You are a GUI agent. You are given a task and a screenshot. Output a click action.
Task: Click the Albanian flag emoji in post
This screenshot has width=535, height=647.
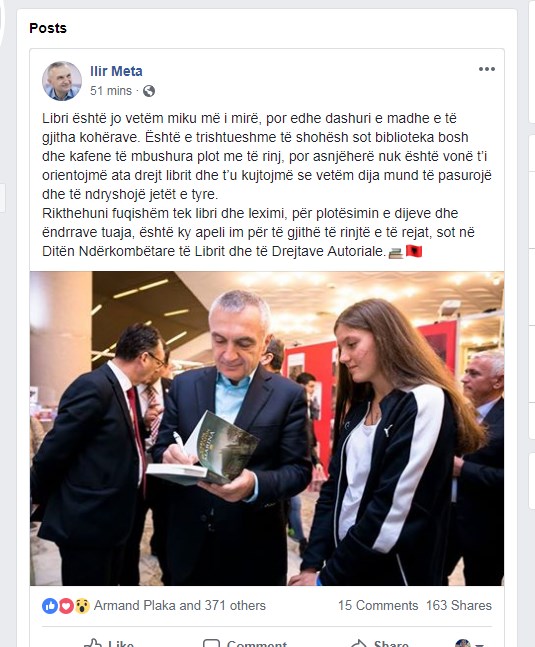click(414, 251)
